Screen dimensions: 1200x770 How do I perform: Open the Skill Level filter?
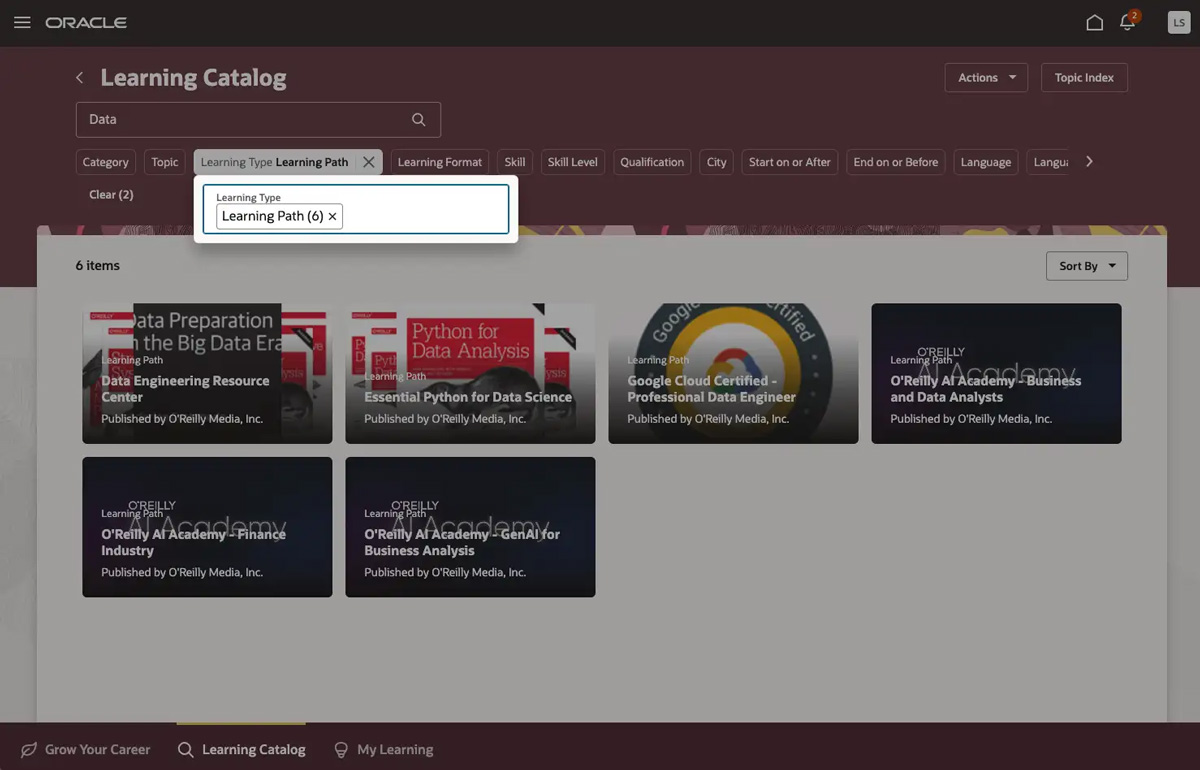pyautogui.click(x=573, y=162)
